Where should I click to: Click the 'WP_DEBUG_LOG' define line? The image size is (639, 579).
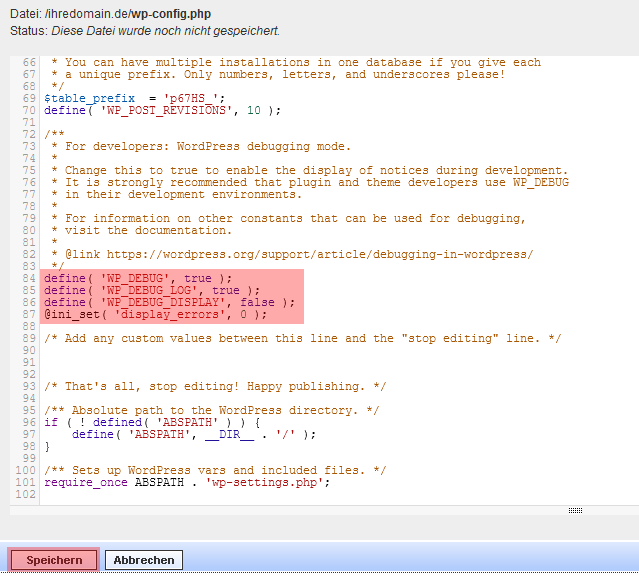pos(152,290)
